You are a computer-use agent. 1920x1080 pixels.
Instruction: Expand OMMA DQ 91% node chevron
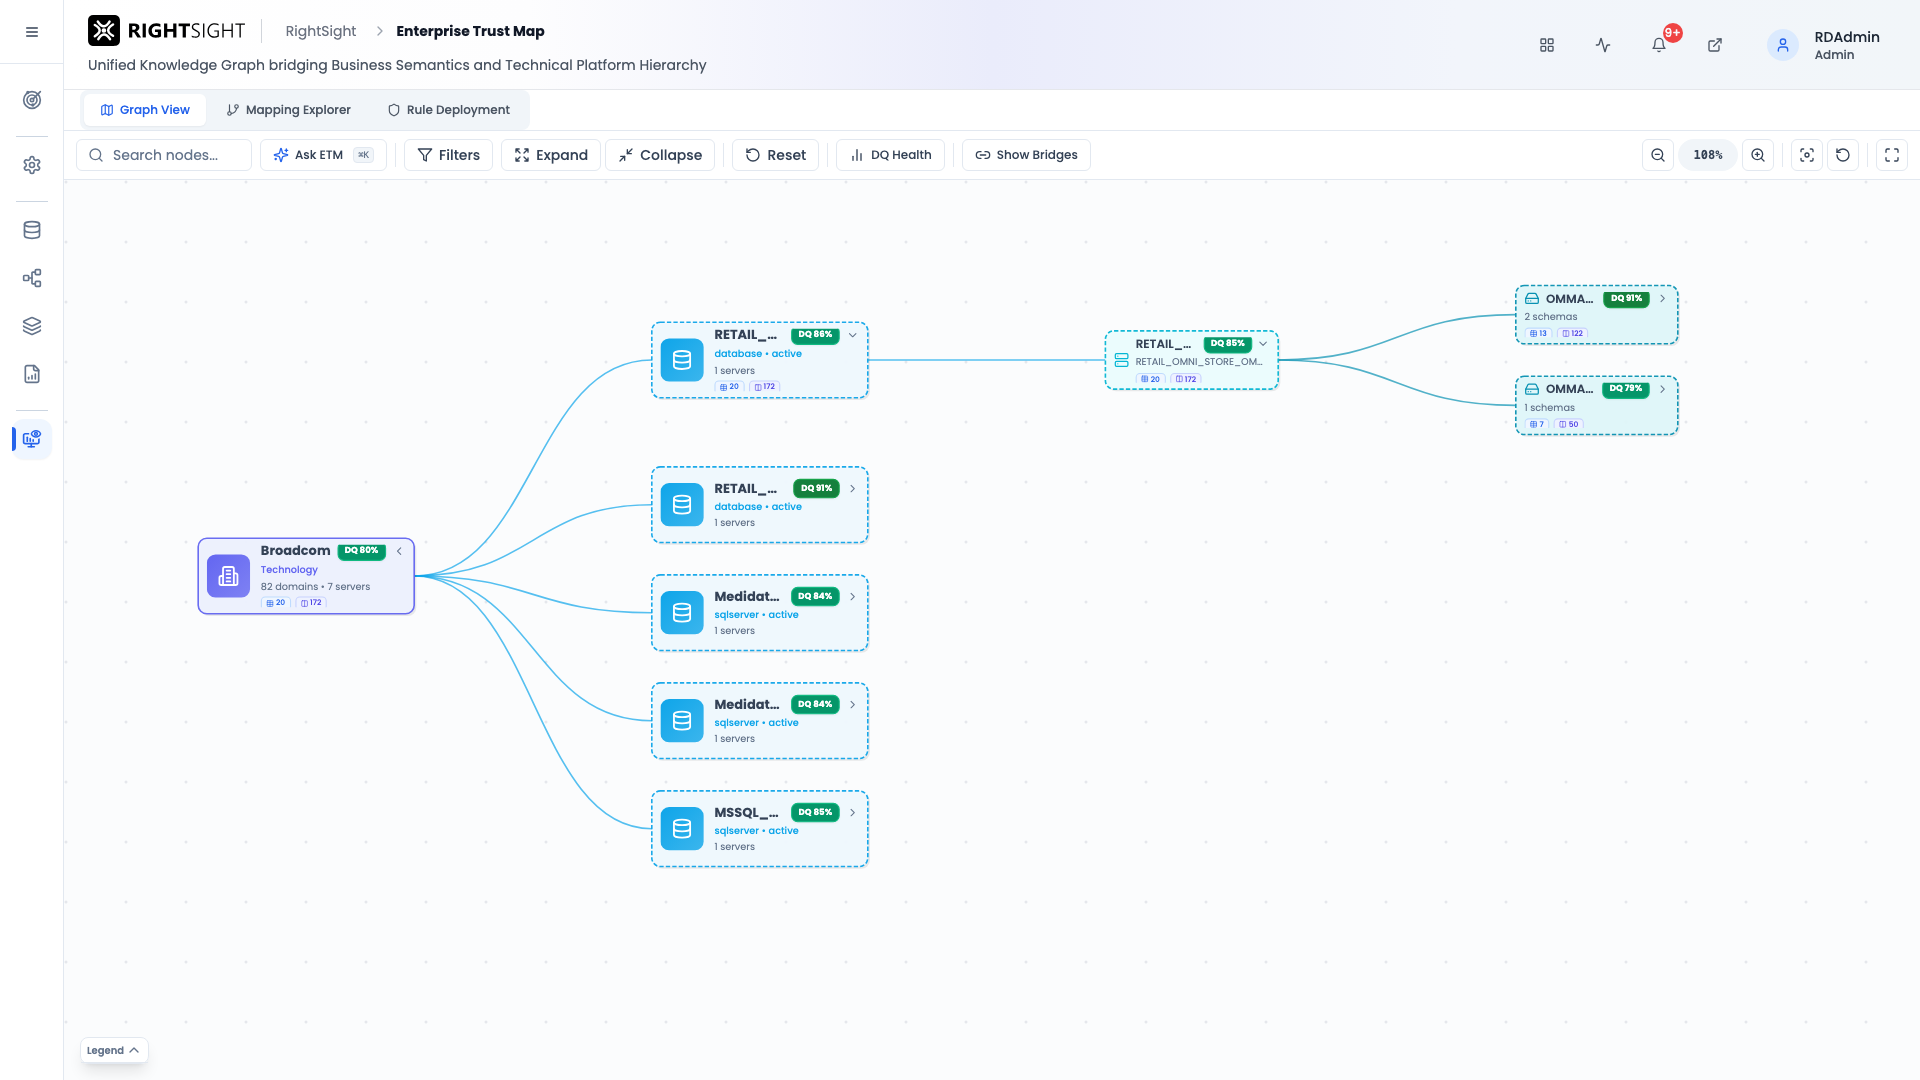click(x=1663, y=299)
